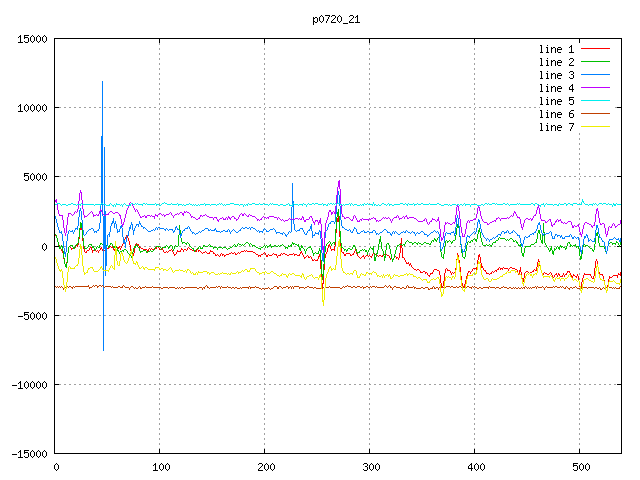The width and height of the screenshot is (640, 480).
Task: Select the 'line 2' legend label
Action: coord(557,62)
